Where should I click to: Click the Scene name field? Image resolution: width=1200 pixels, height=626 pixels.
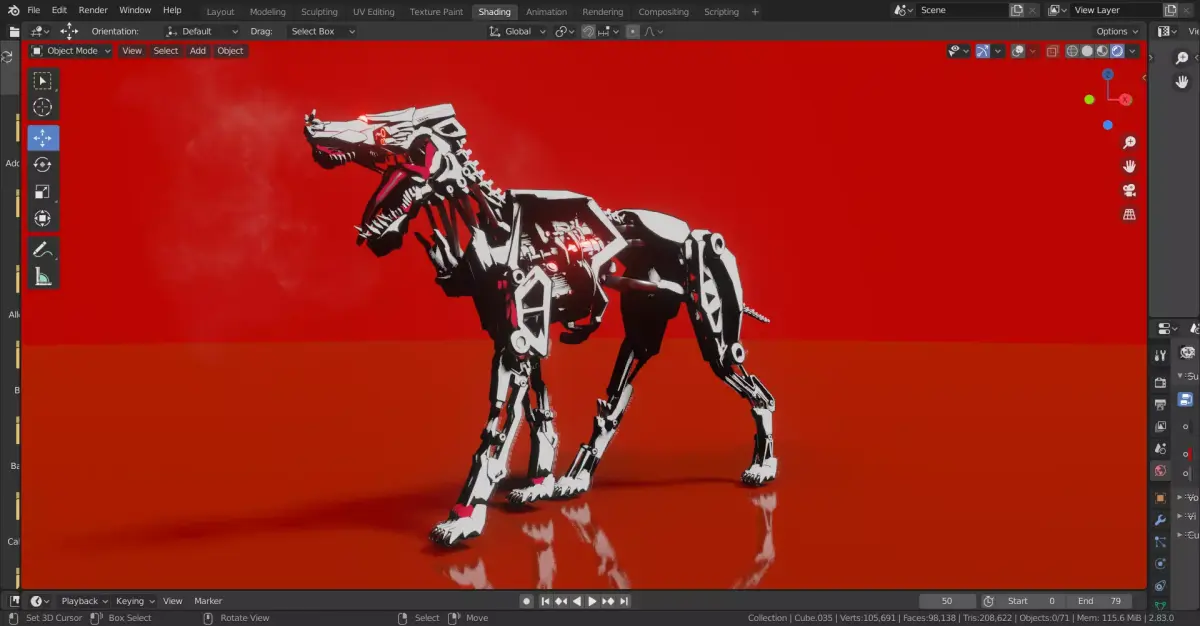pyautogui.click(x=961, y=10)
